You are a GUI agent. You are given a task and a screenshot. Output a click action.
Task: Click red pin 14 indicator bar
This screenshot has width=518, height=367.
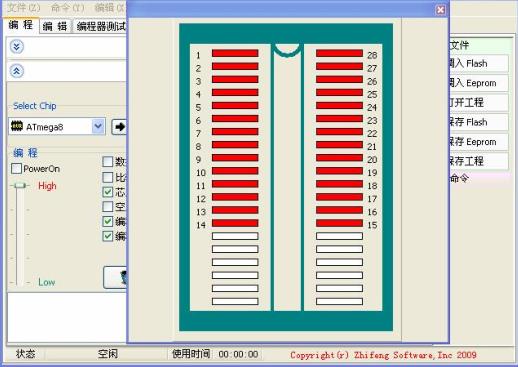click(235, 223)
